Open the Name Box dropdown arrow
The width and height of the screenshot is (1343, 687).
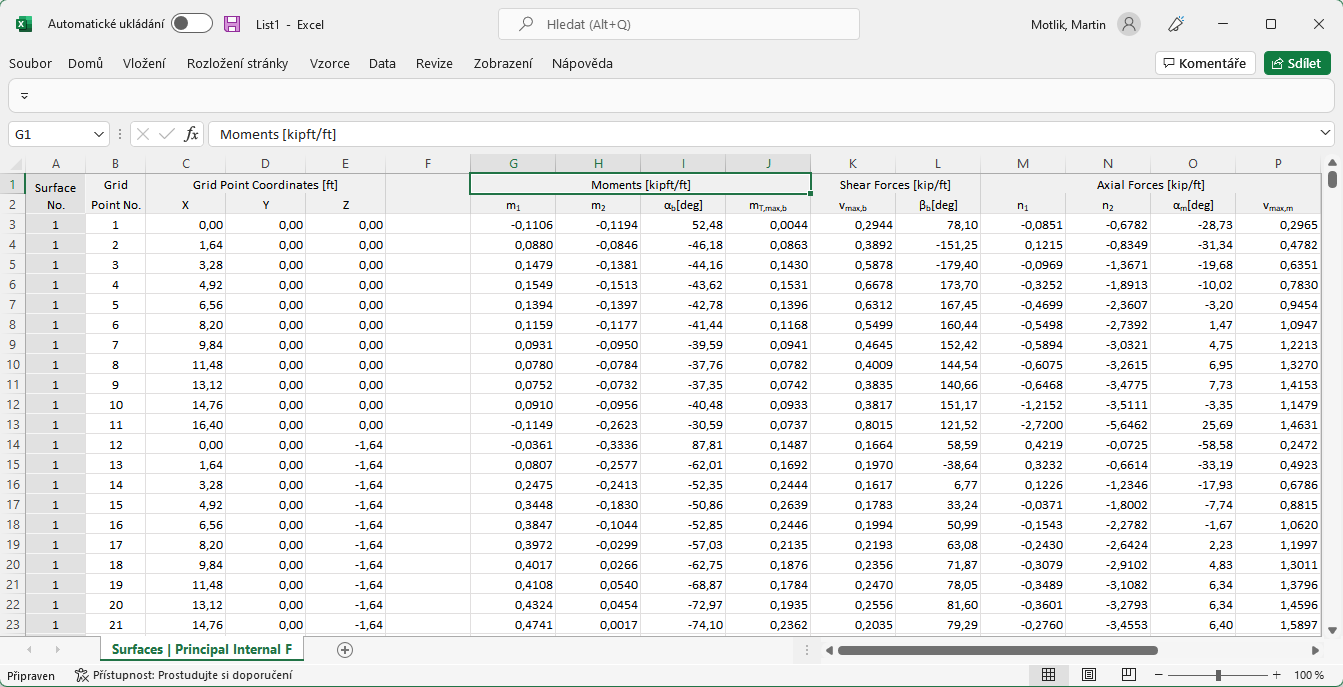97,133
